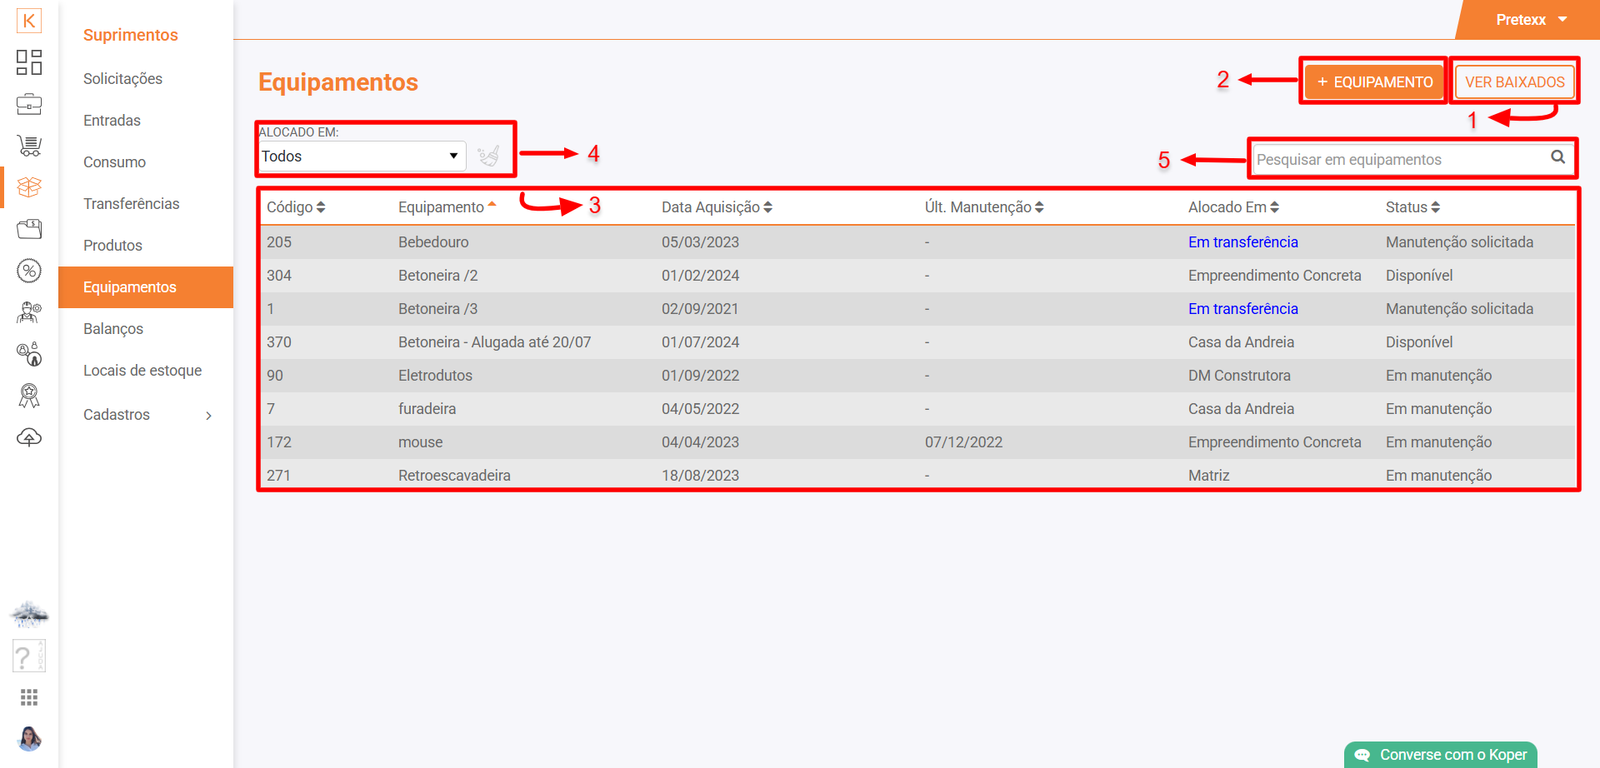Click the percent circle icon in sidebar

29,271
